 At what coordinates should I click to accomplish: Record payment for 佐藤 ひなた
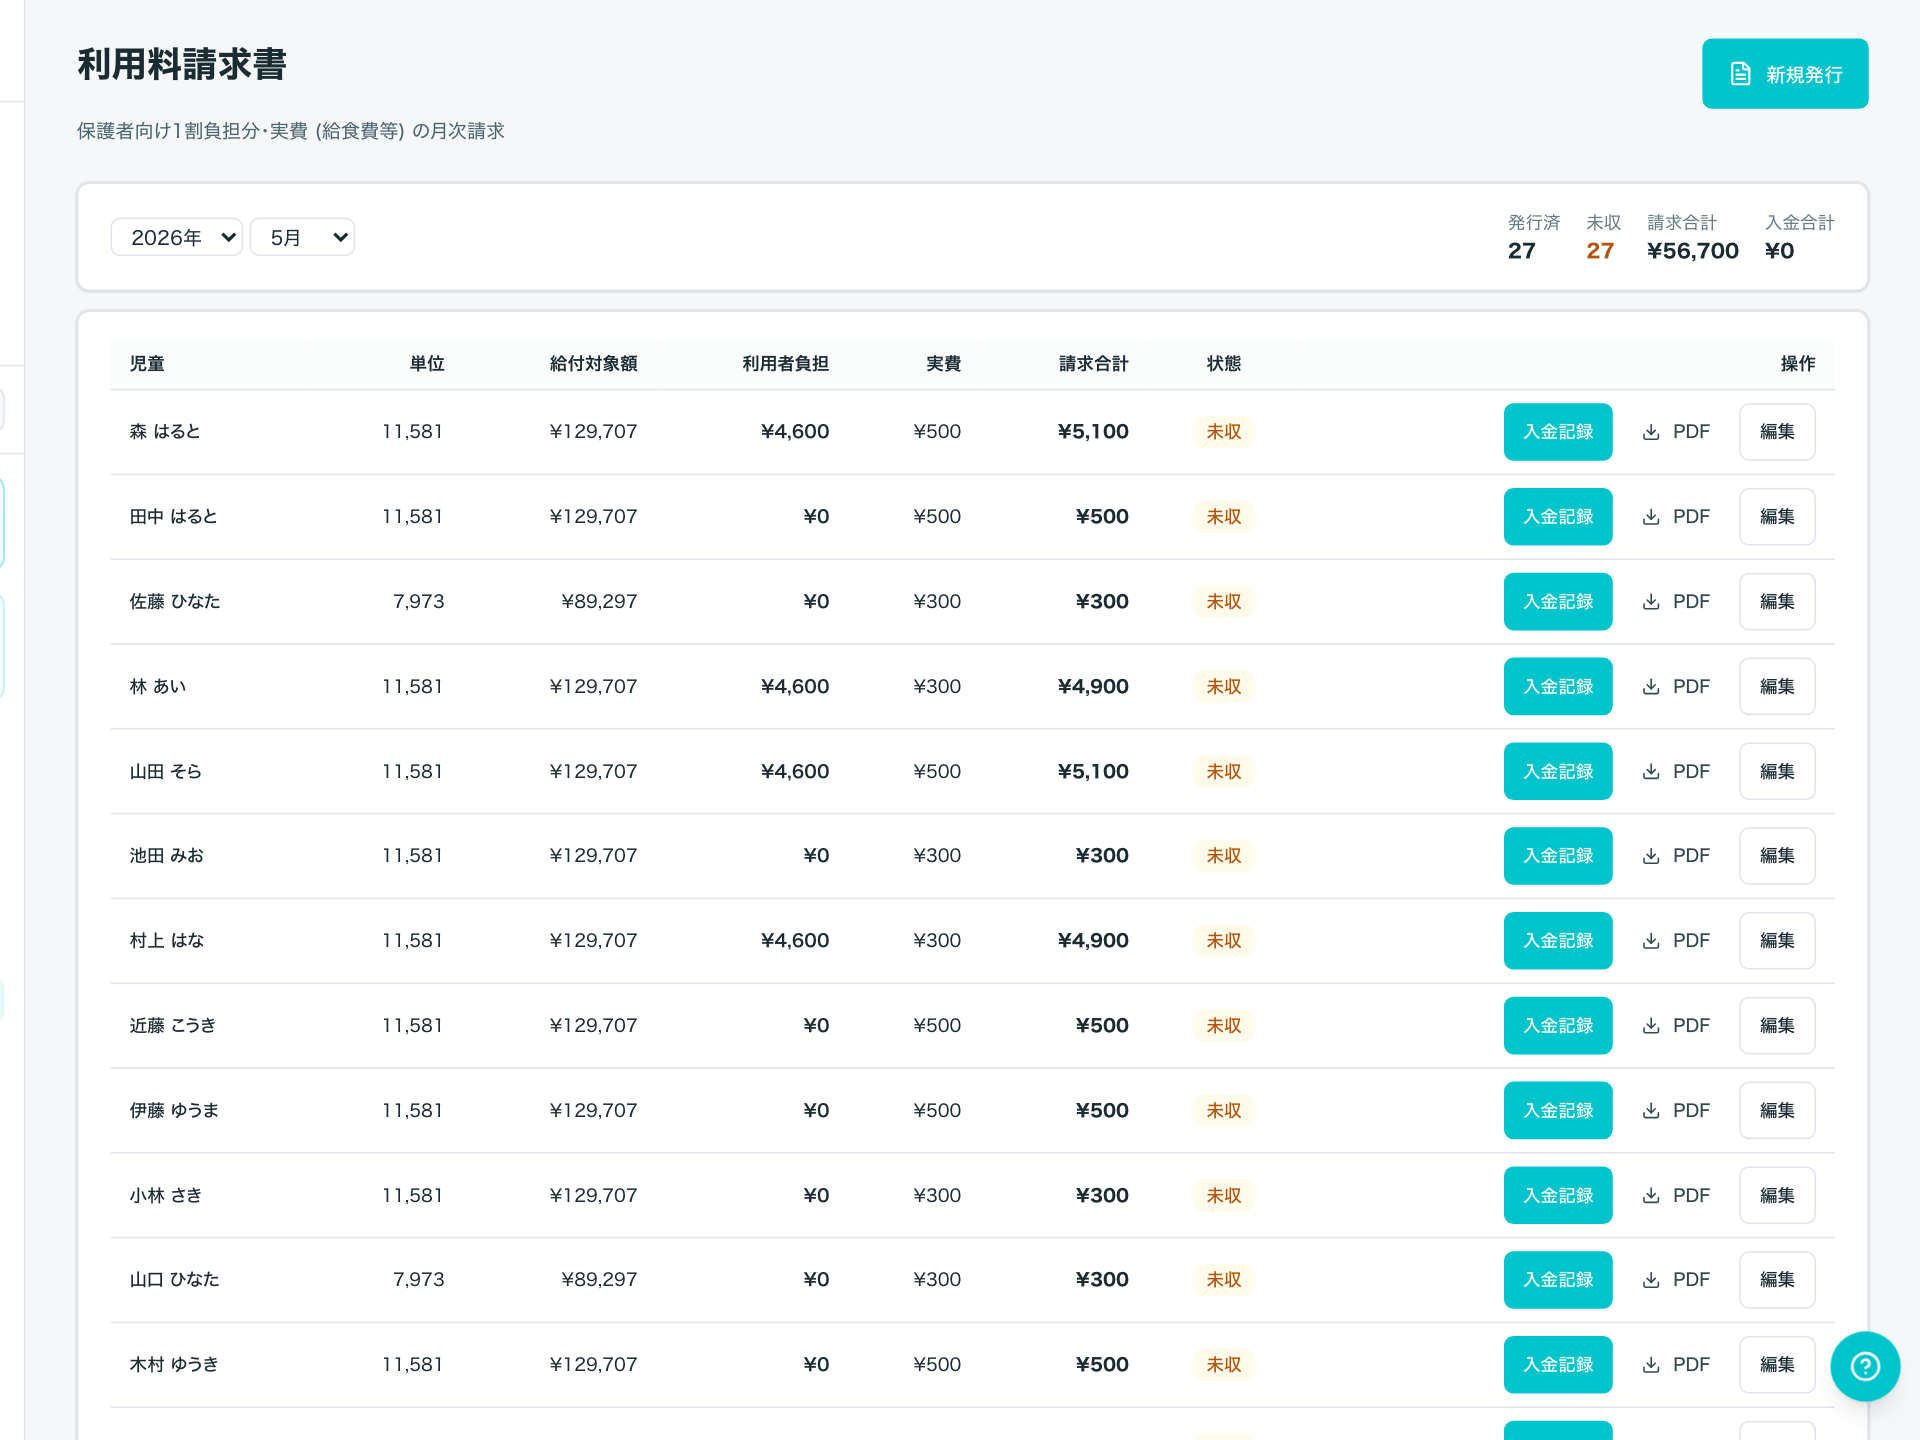tap(1558, 602)
